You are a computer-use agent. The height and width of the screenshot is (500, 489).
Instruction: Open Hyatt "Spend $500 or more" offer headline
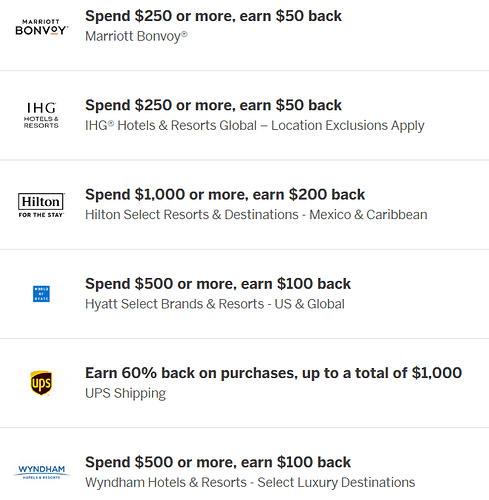pyautogui.click(x=218, y=284)
